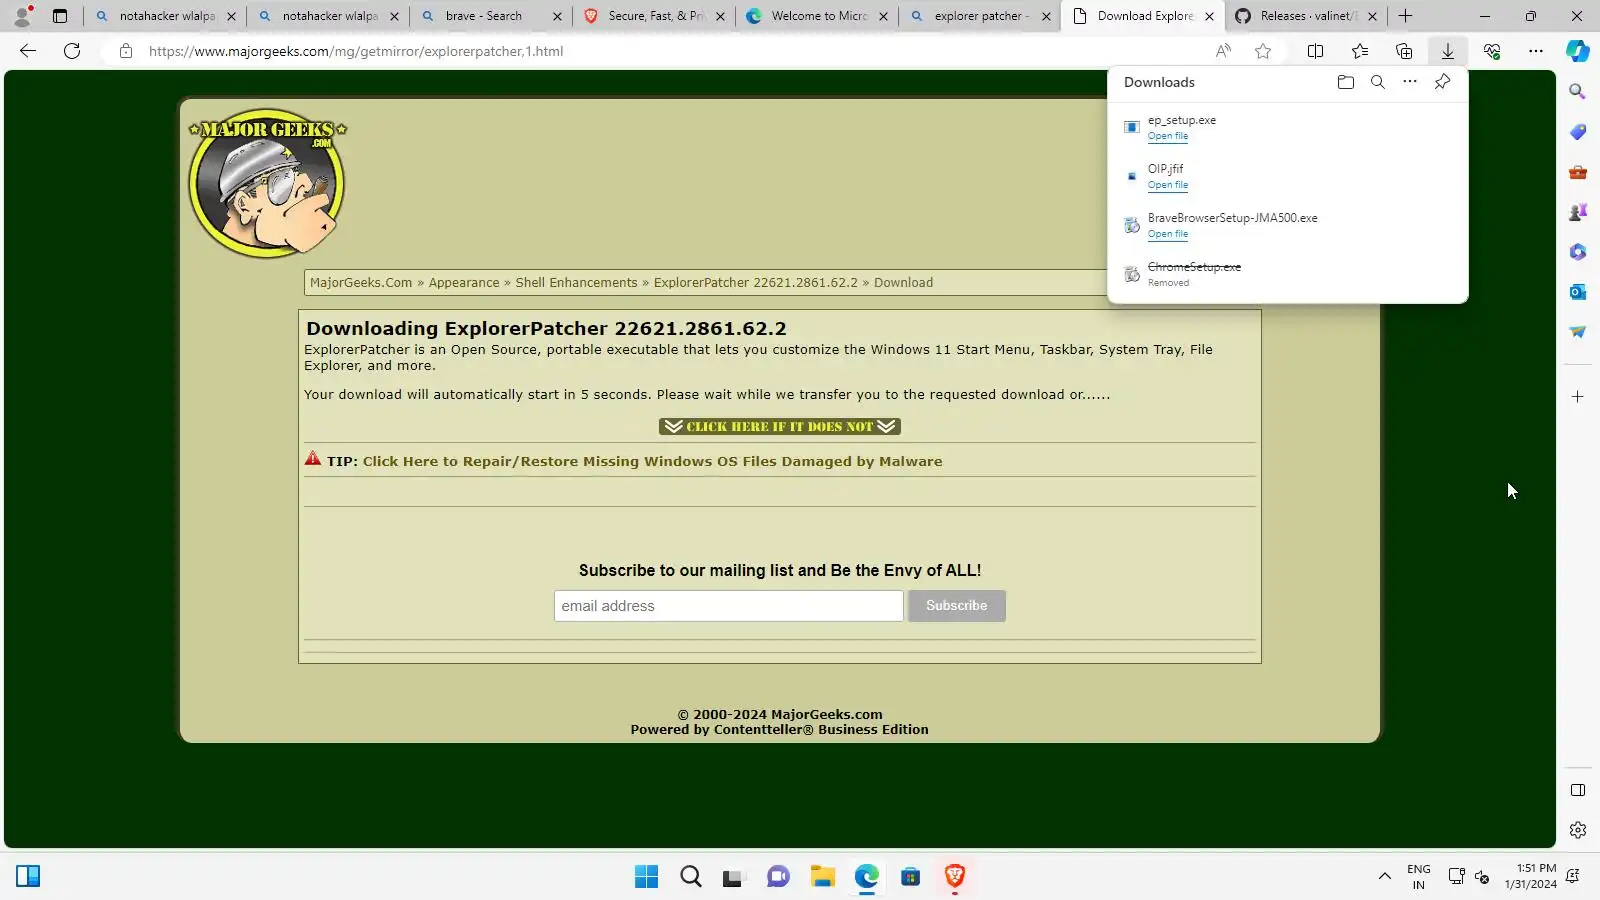The width and height of the screenshot is (1600, 900).
Task: Open Shopping tag in the Edge sidebar
Action: [x=1578, y=132]
